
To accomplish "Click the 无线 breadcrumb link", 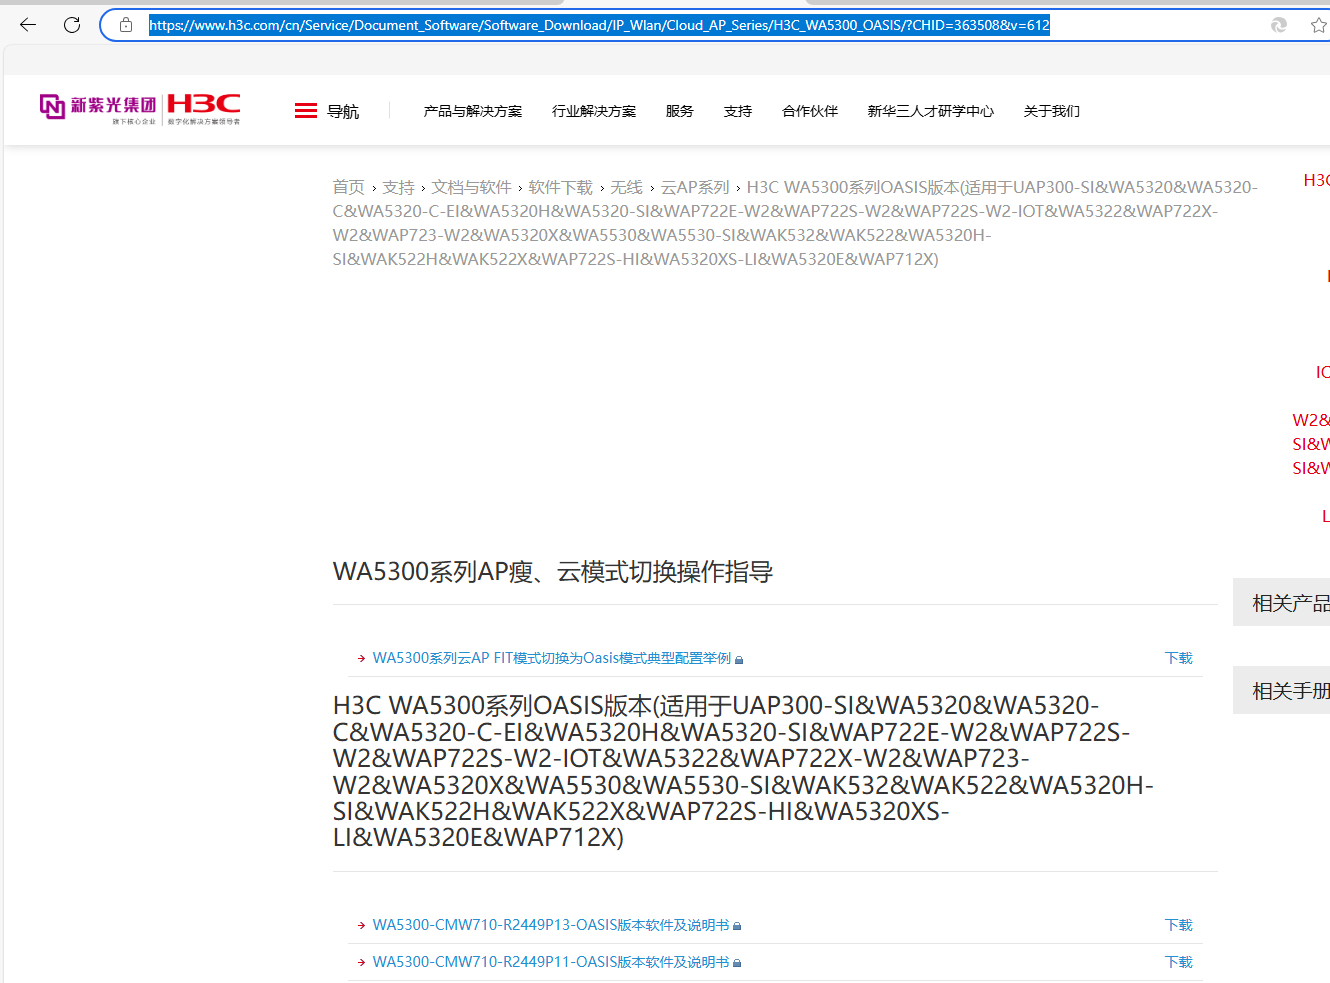I will 627,187.
